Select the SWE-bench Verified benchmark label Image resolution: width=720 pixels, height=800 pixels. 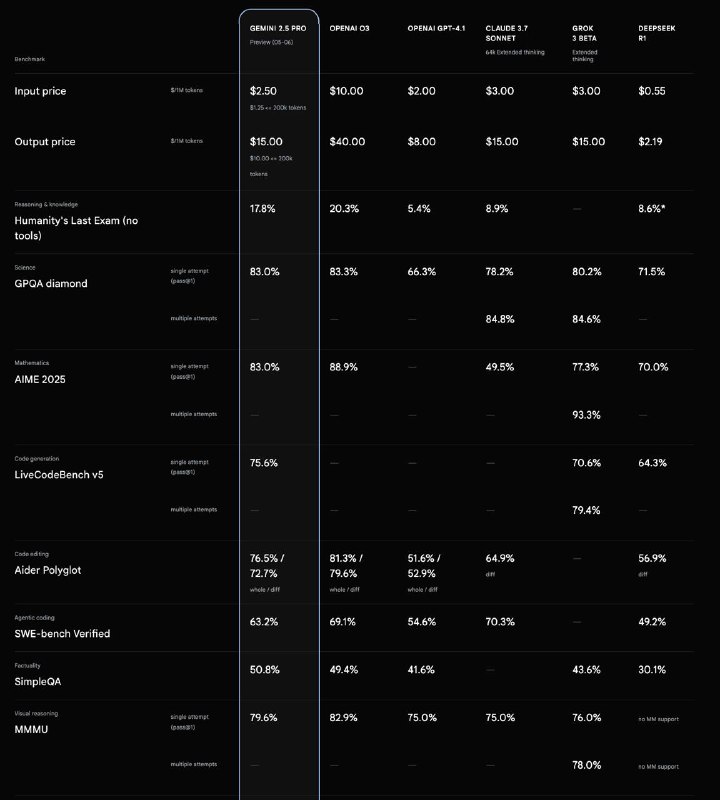pyautogui.click(x=62, y=634)
